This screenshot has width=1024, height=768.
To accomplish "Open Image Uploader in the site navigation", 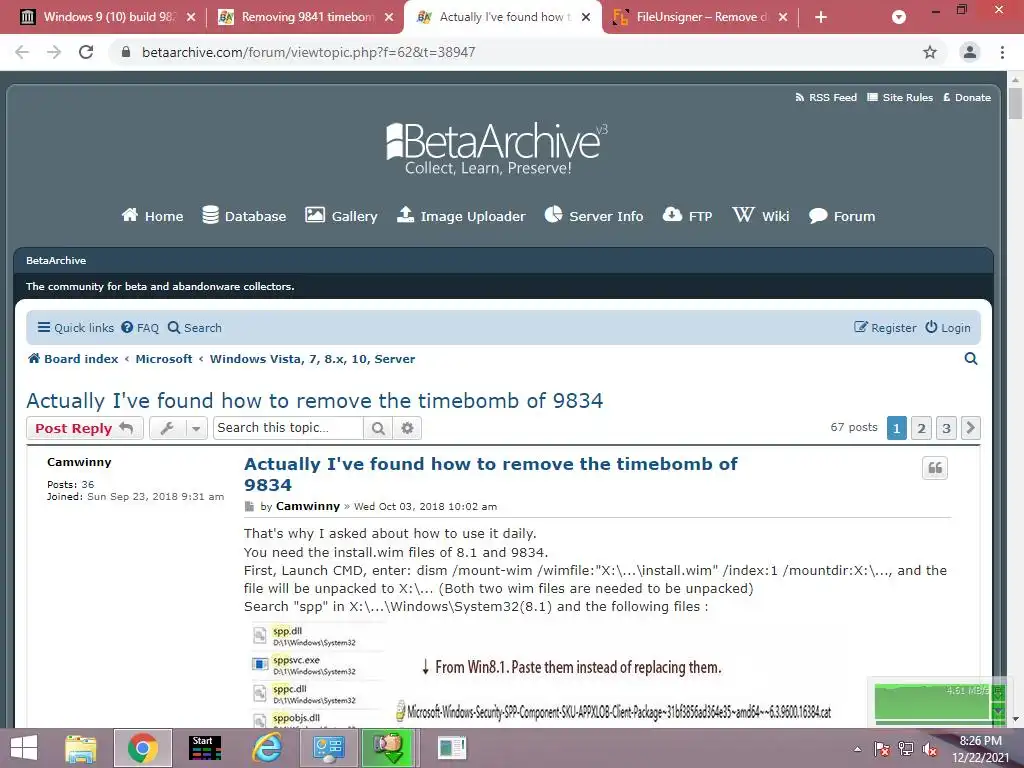I will 461,216.
